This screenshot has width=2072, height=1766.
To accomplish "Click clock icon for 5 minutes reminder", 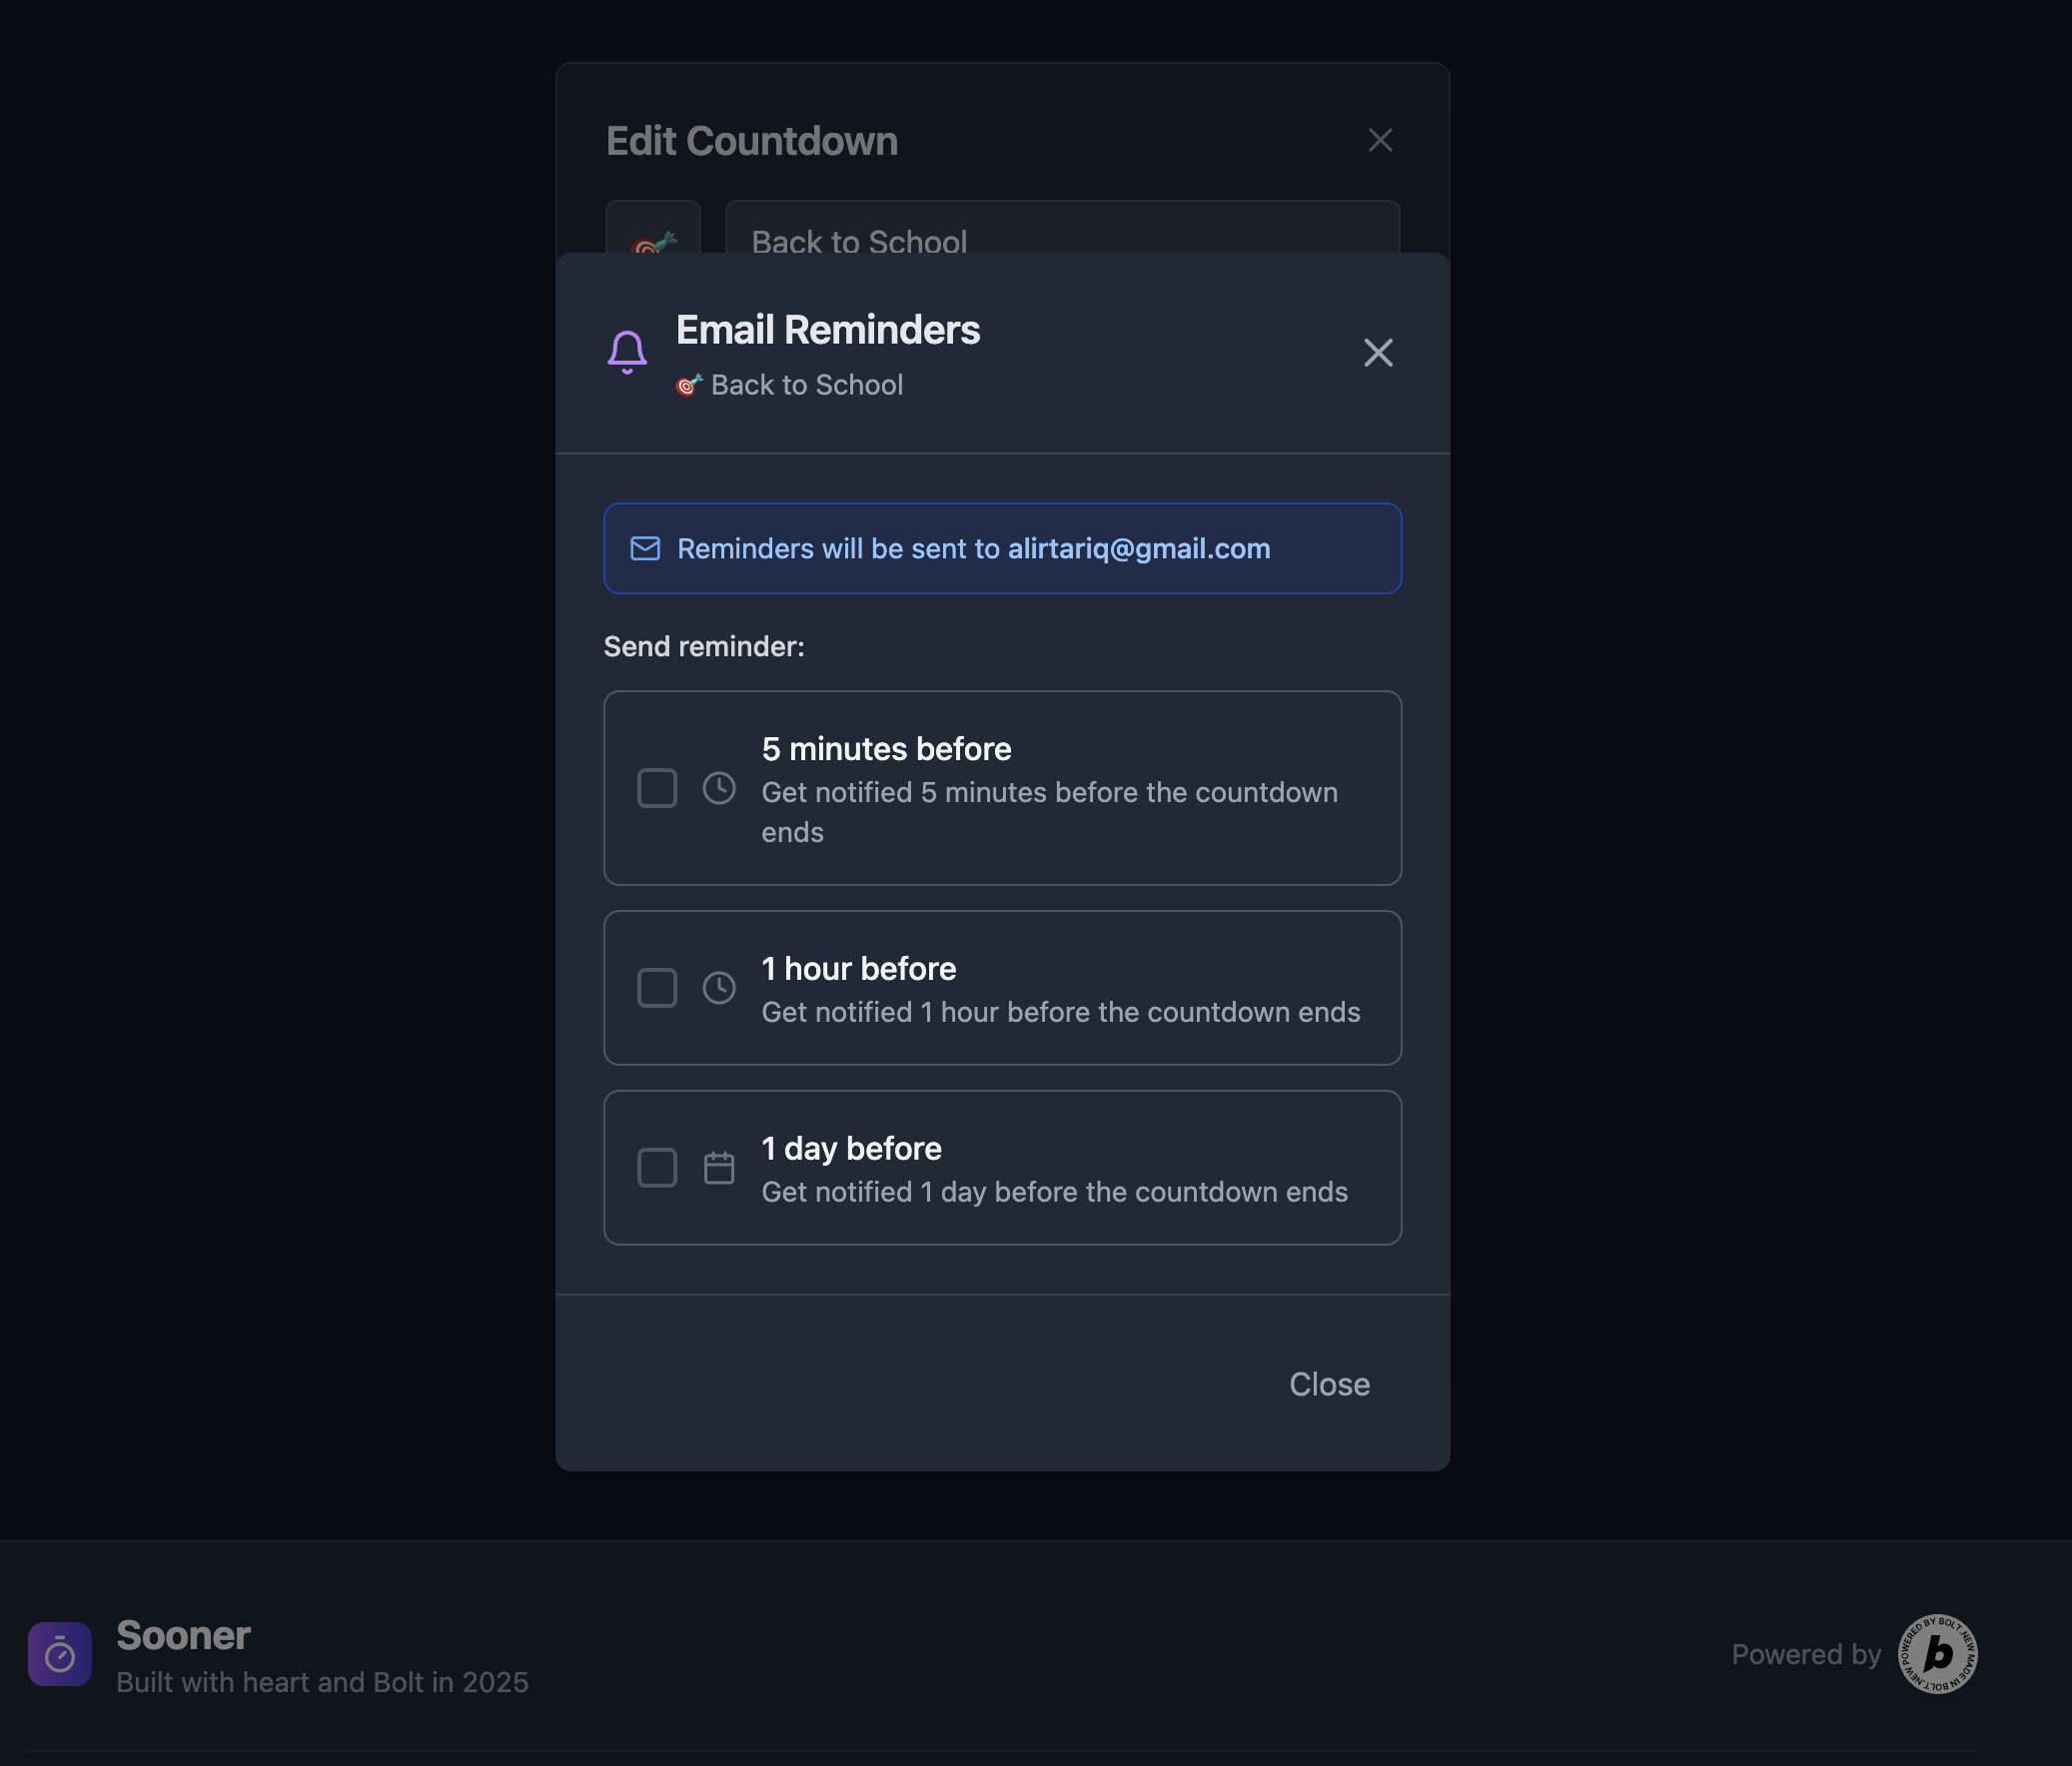I will pos(719,788).
